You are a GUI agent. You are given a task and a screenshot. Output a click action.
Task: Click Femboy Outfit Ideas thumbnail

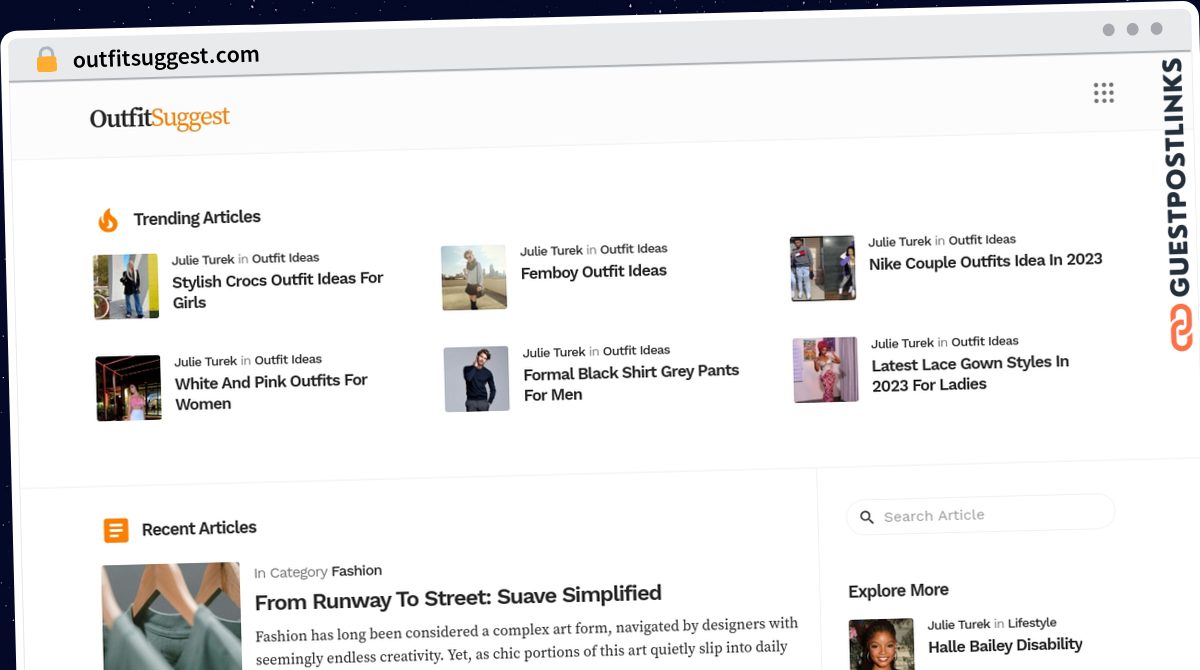(474, 277)
